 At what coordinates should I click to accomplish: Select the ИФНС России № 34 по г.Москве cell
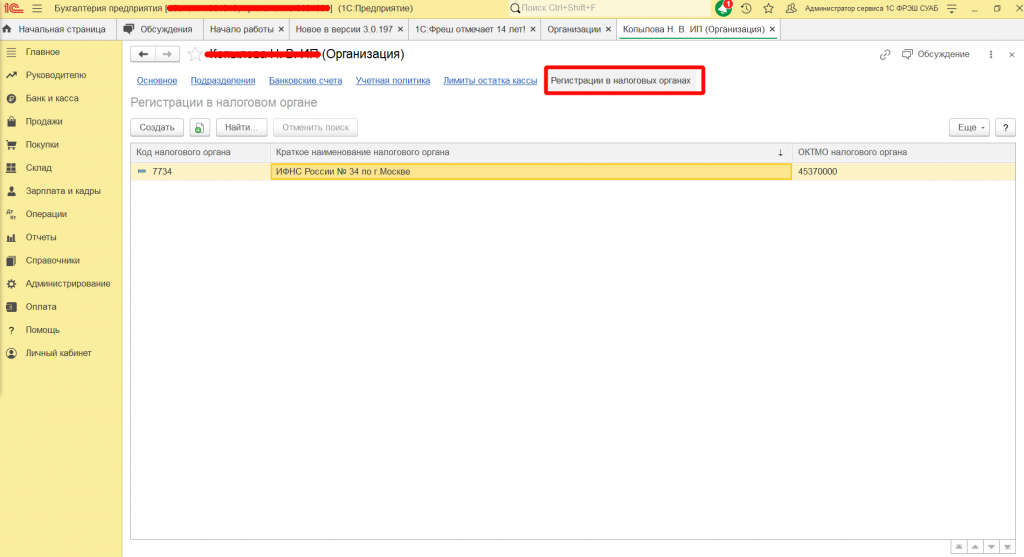531,172
